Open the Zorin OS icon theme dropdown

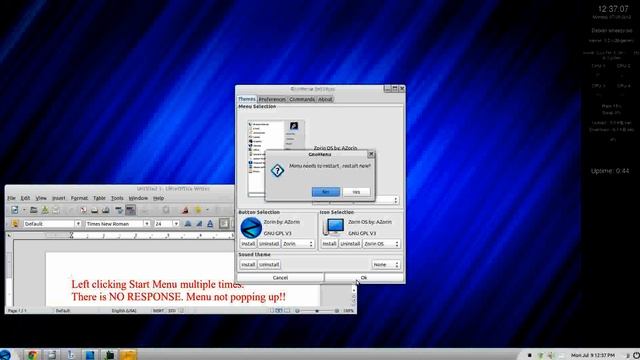point(381,244)
